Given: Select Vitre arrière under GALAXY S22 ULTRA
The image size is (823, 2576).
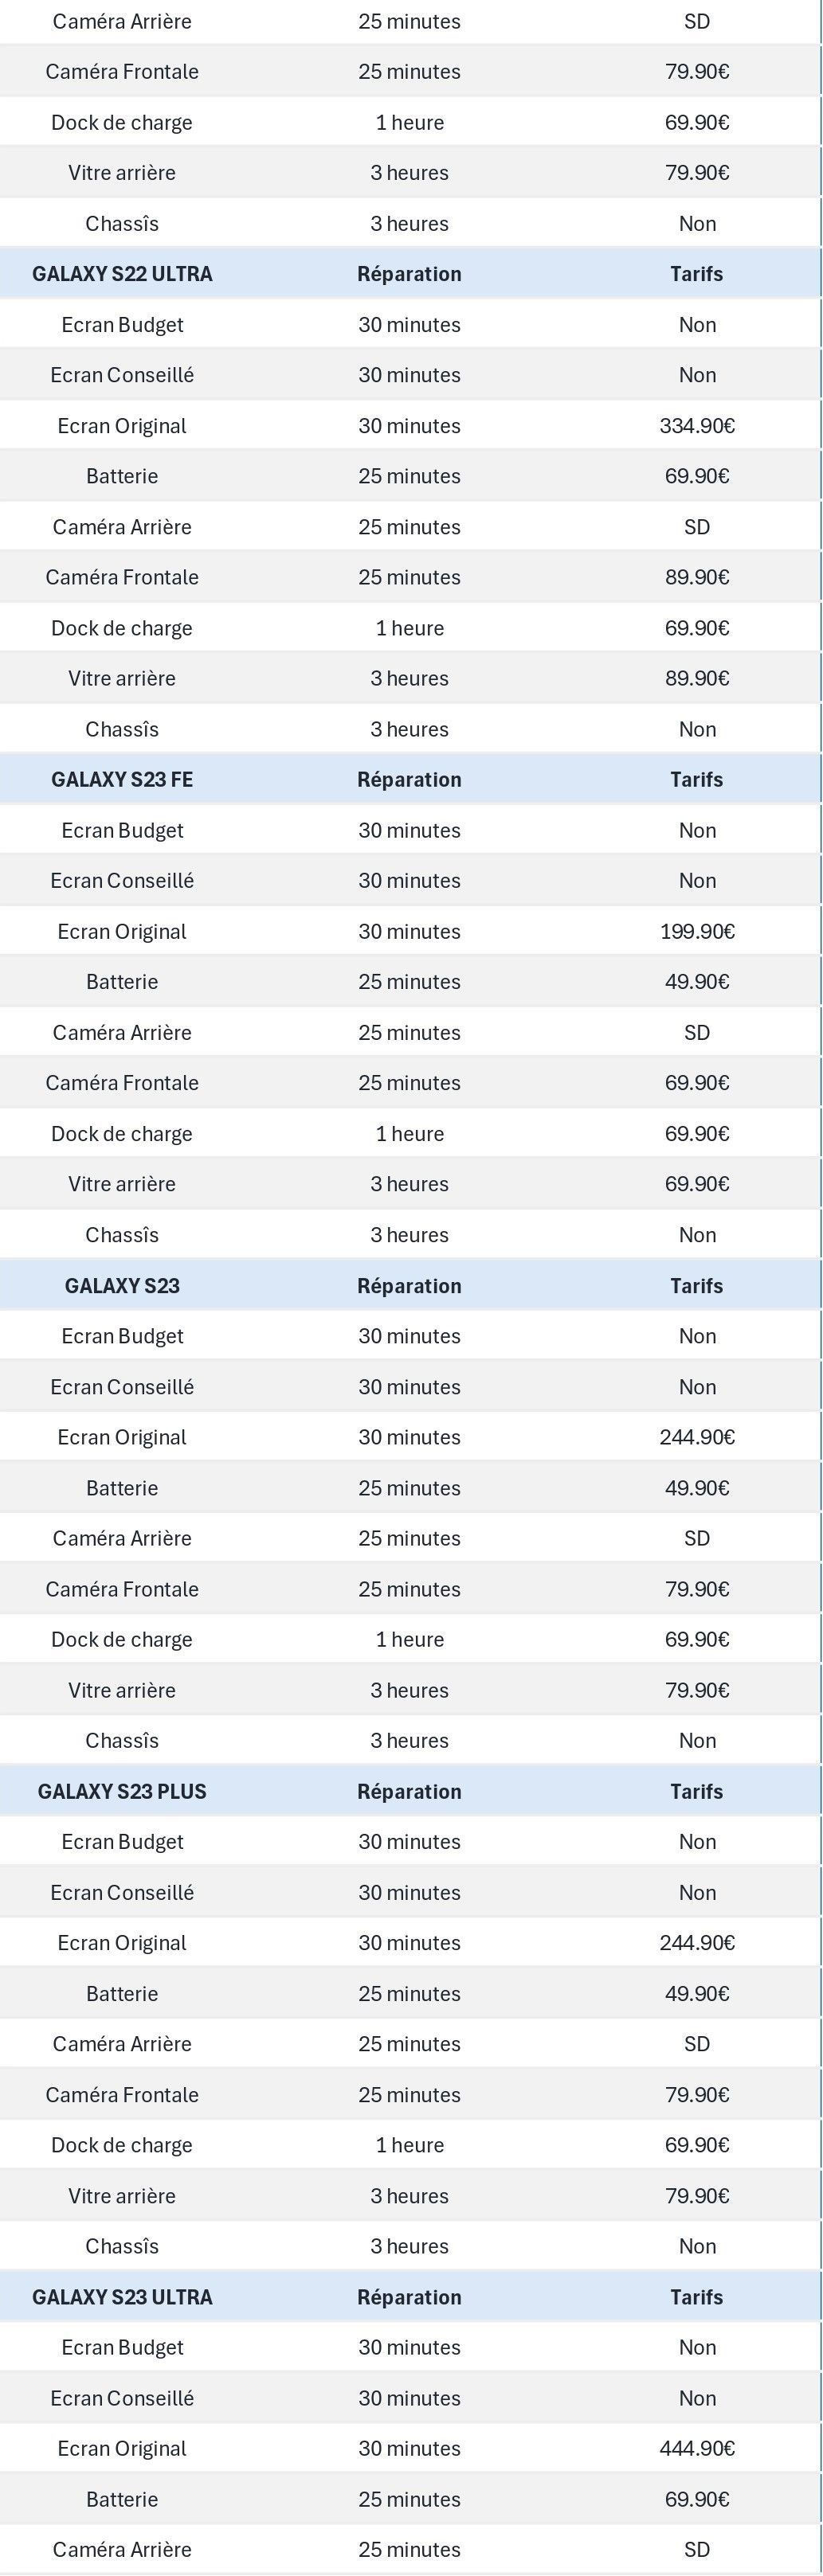Looking at the screenshot, I should click(122, 678).
